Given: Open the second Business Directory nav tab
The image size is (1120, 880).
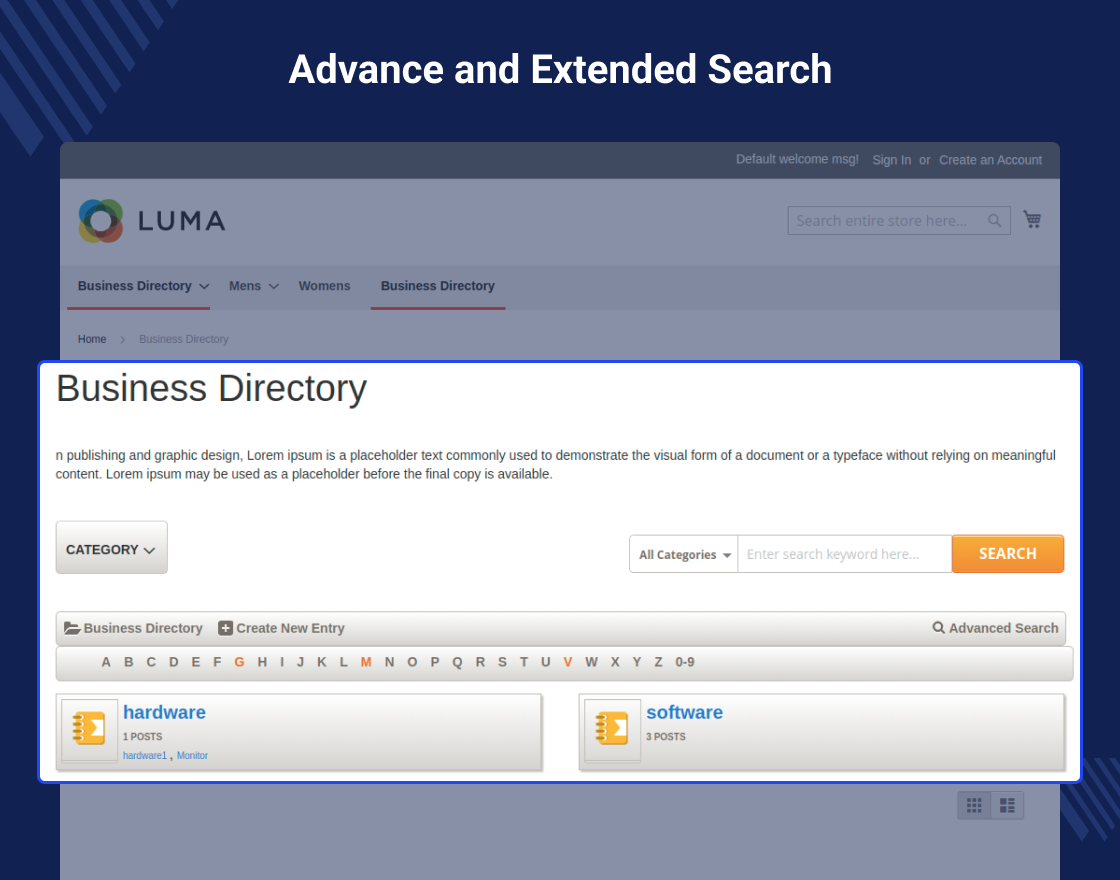Looking at the screenshot, I should click(x=438, y=286).
